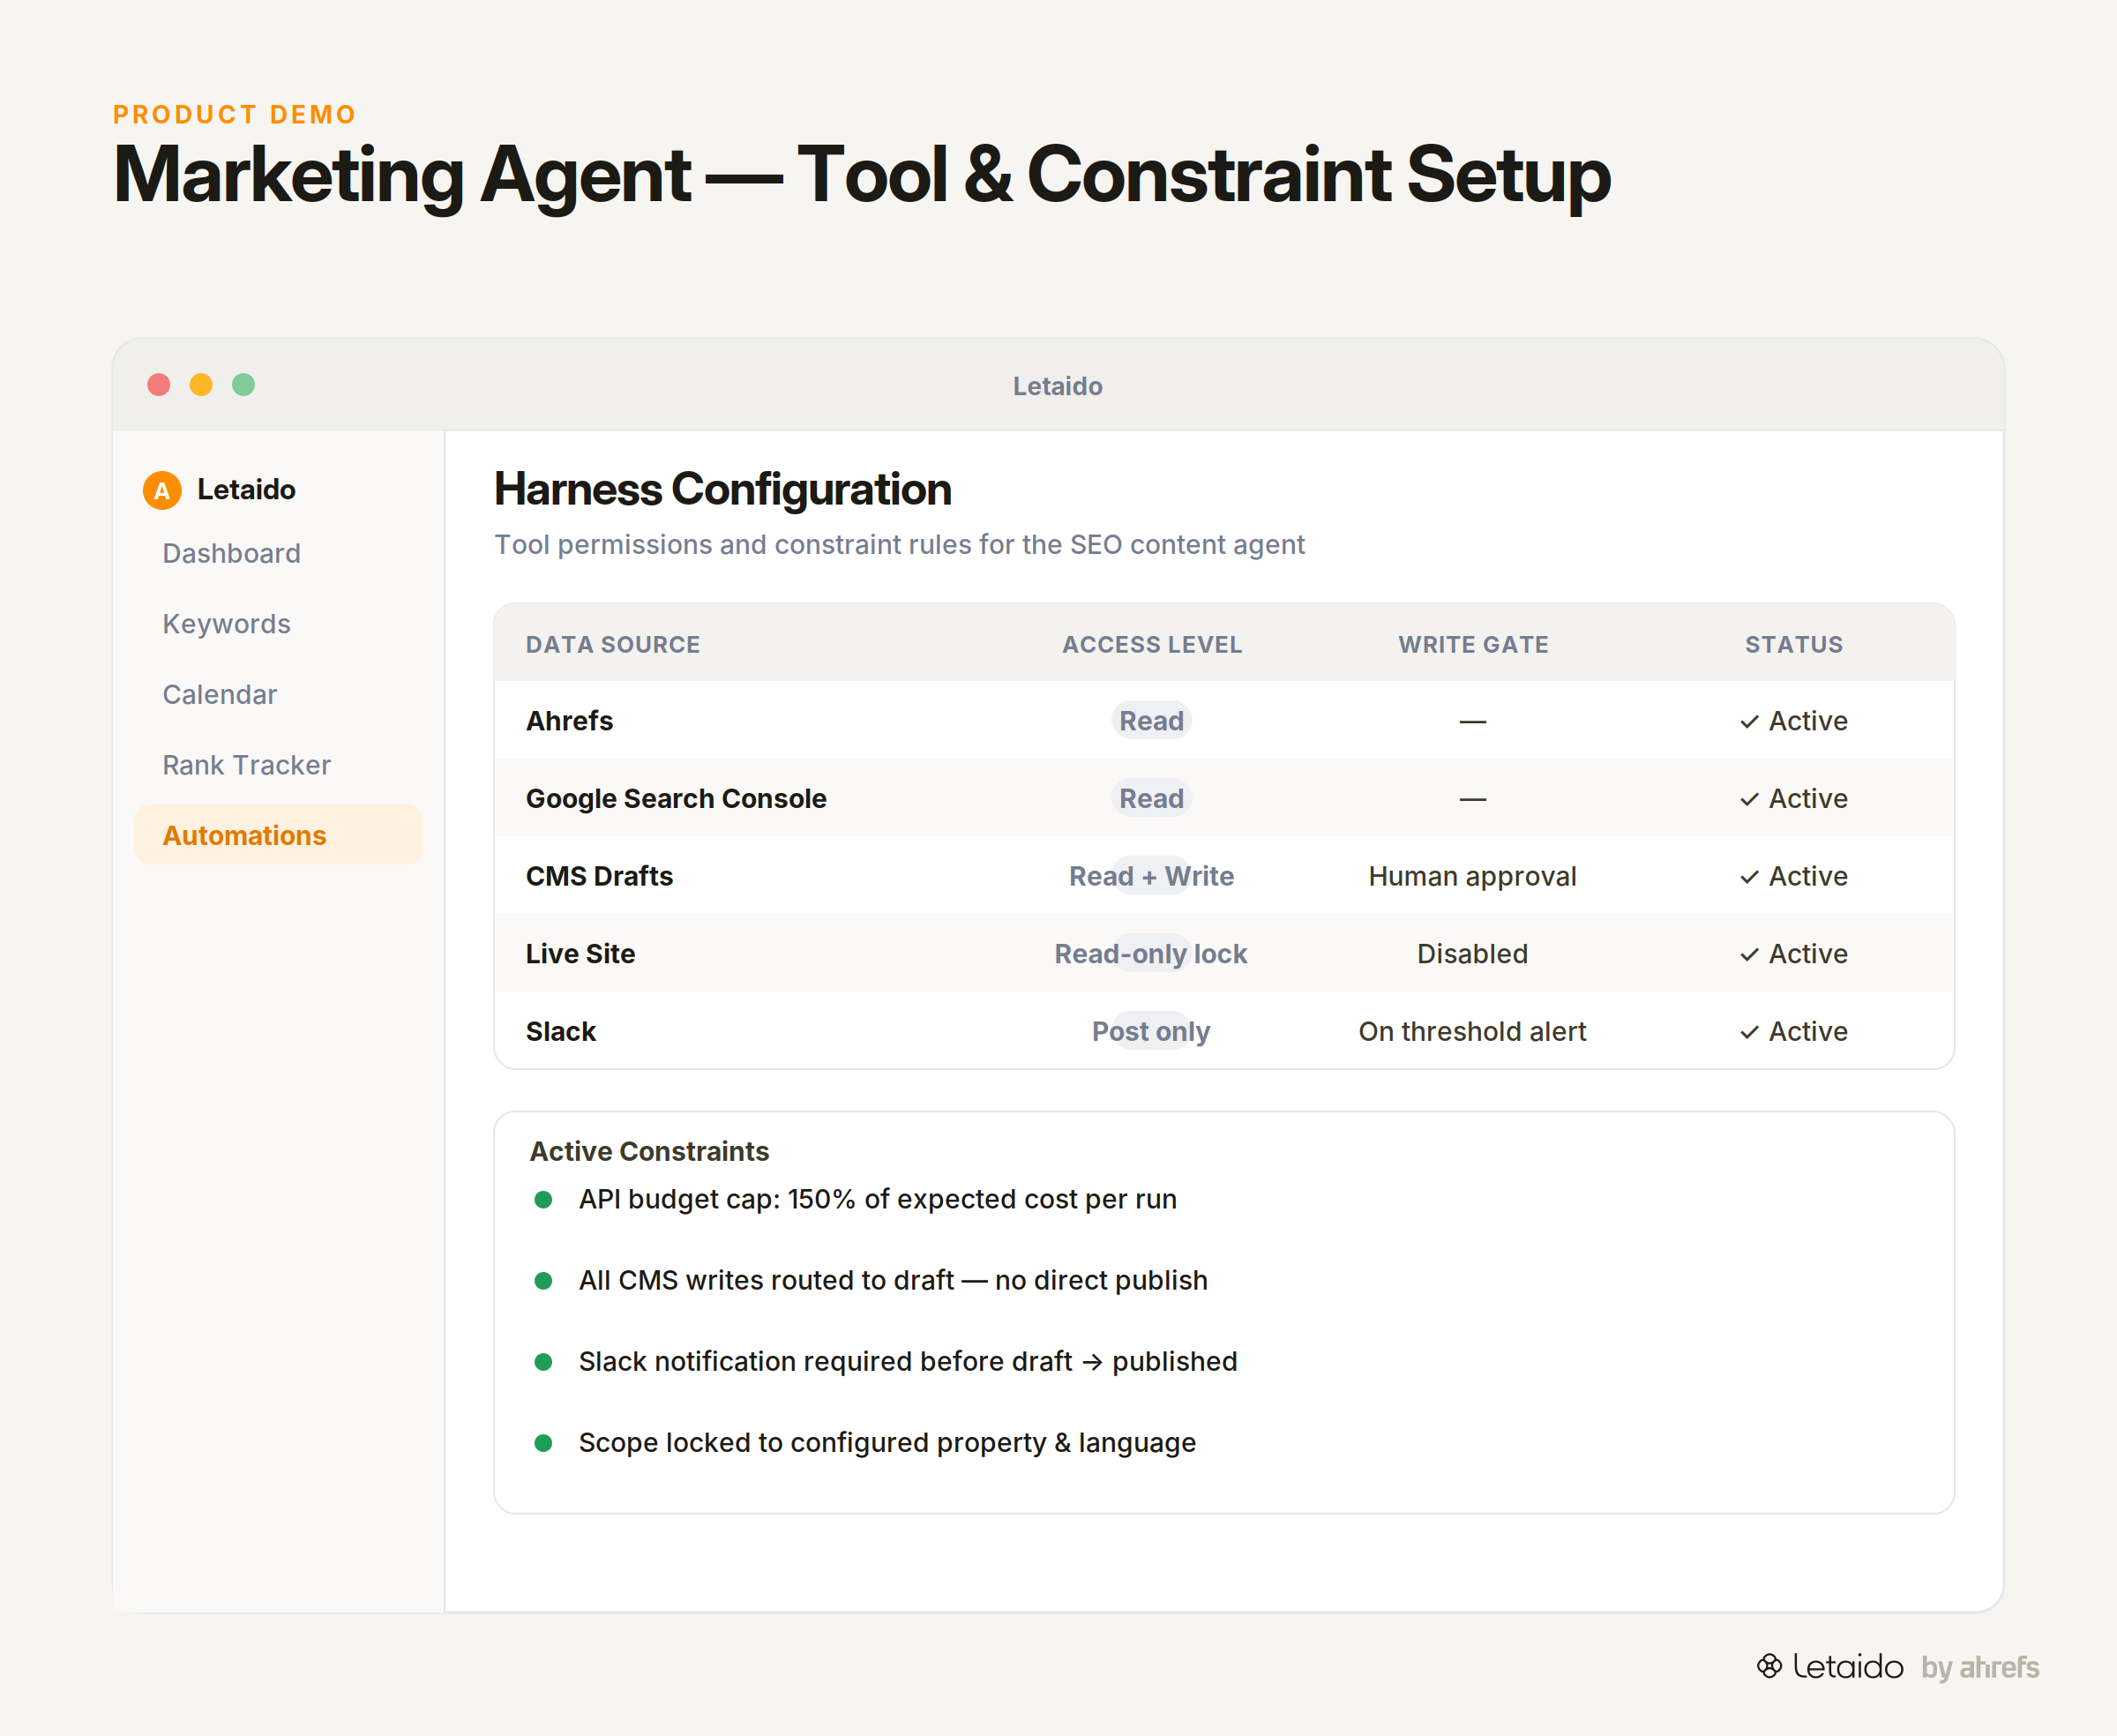Click the green maximize window dot
This screenshot has width=2117, height=1736.
[x=243, y=385]
